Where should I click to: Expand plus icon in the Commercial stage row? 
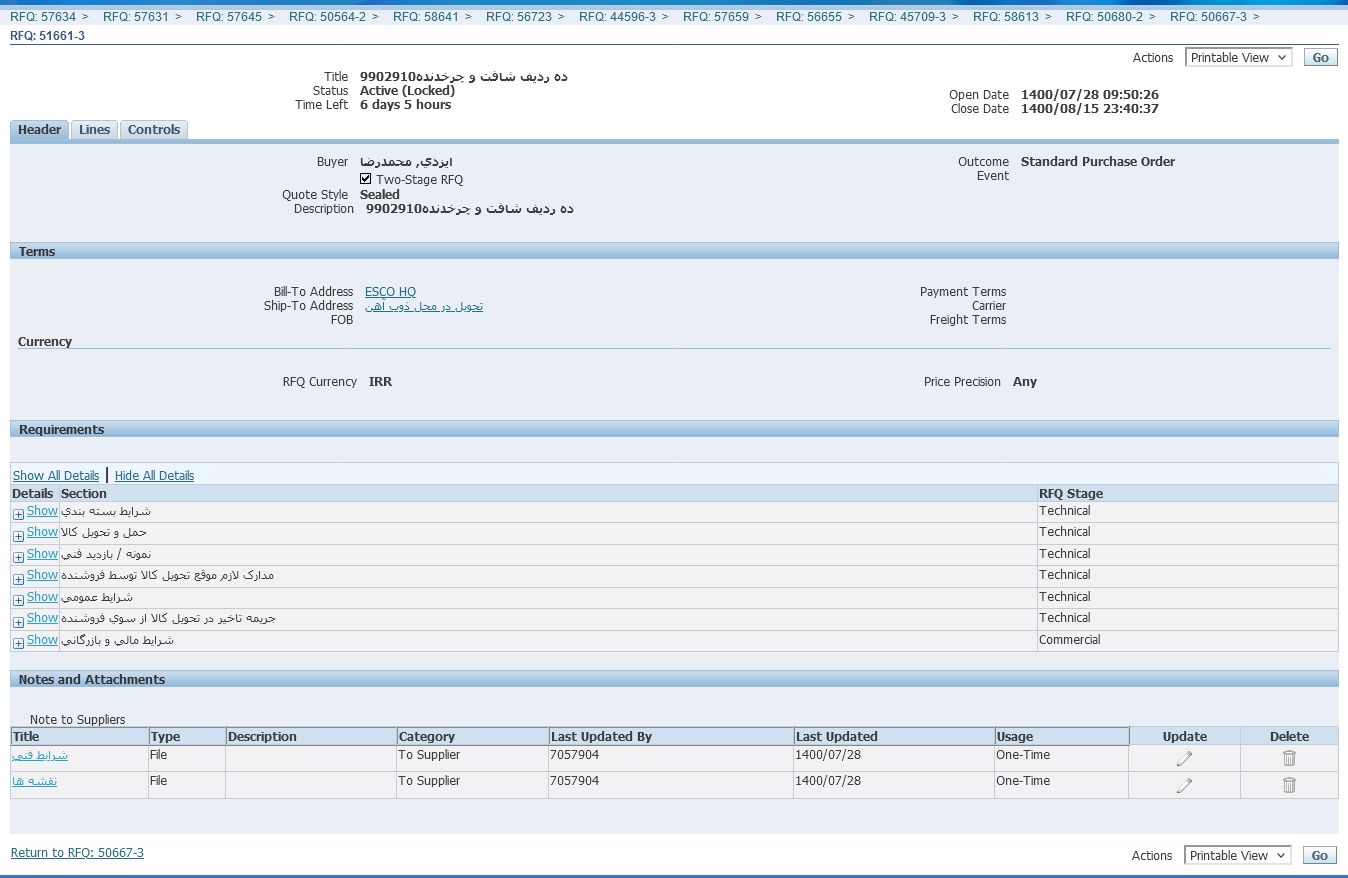[18, 643]
